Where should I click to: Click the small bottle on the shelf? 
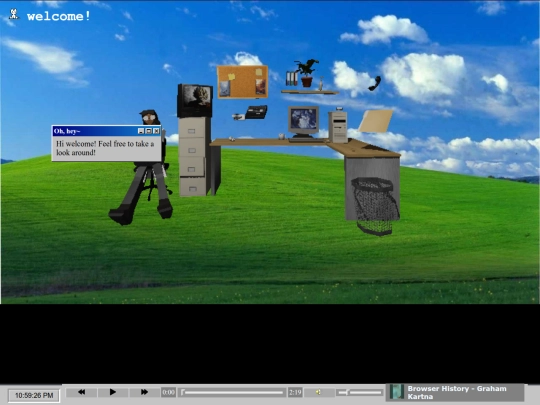321,84
